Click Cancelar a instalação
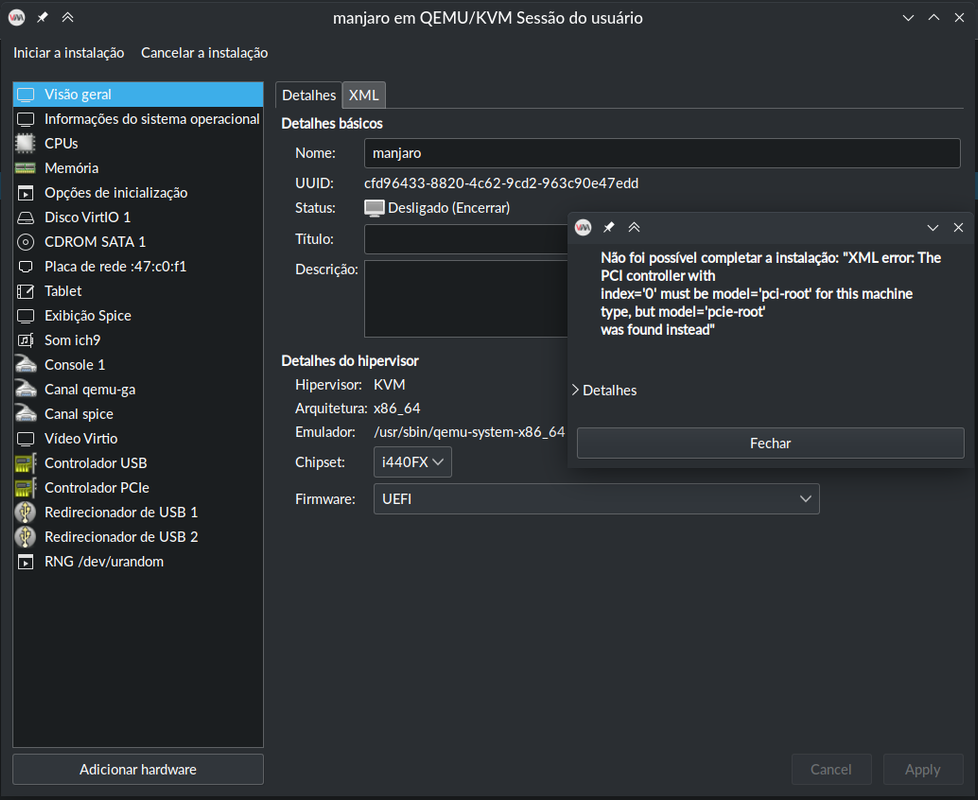Image resolution: width=978 pixels, height=800 pixels. coord(205,53)
